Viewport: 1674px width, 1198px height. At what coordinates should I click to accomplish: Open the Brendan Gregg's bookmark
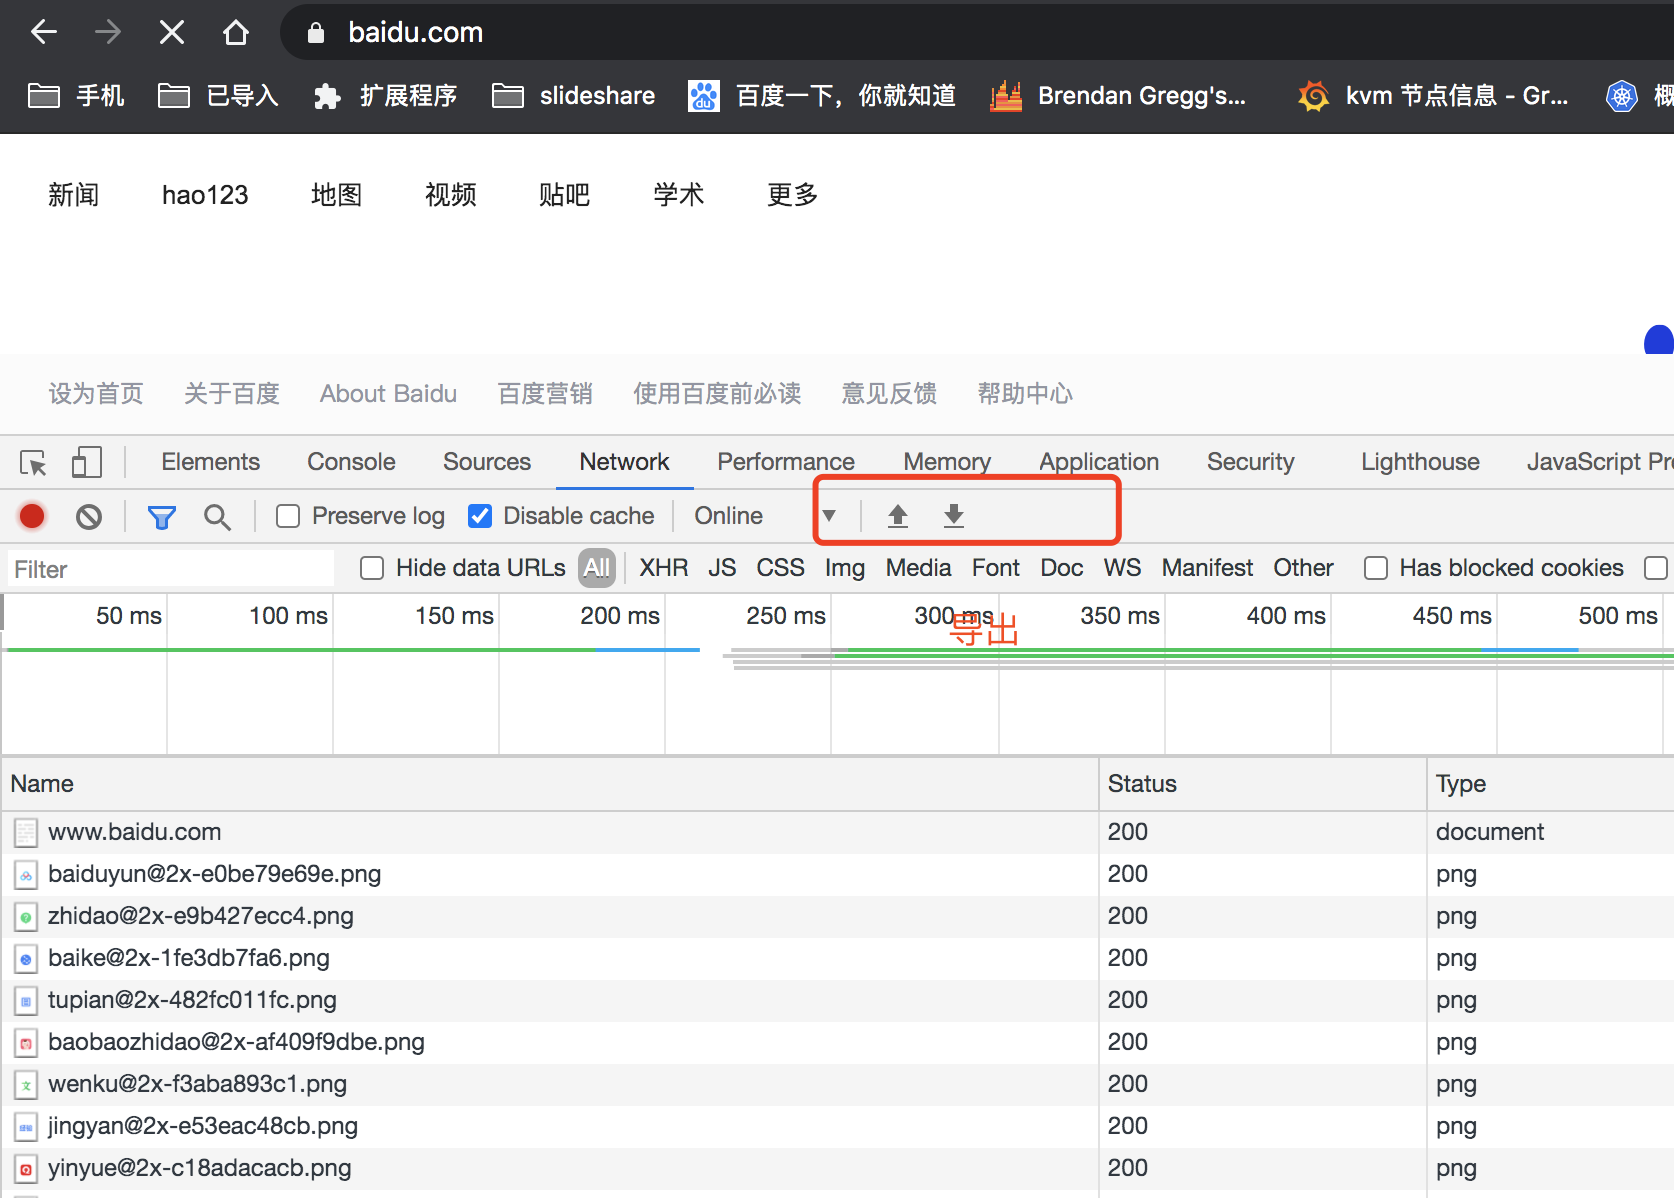[x=1118, y=96]
